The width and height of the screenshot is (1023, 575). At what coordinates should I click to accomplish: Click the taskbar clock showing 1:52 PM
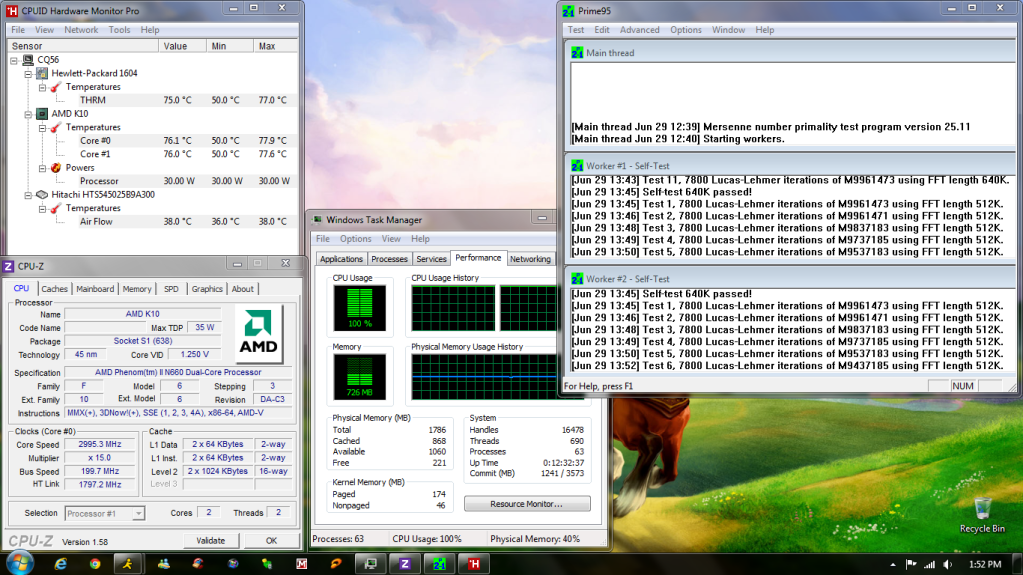pyautogui.click(x=985, y=565)
